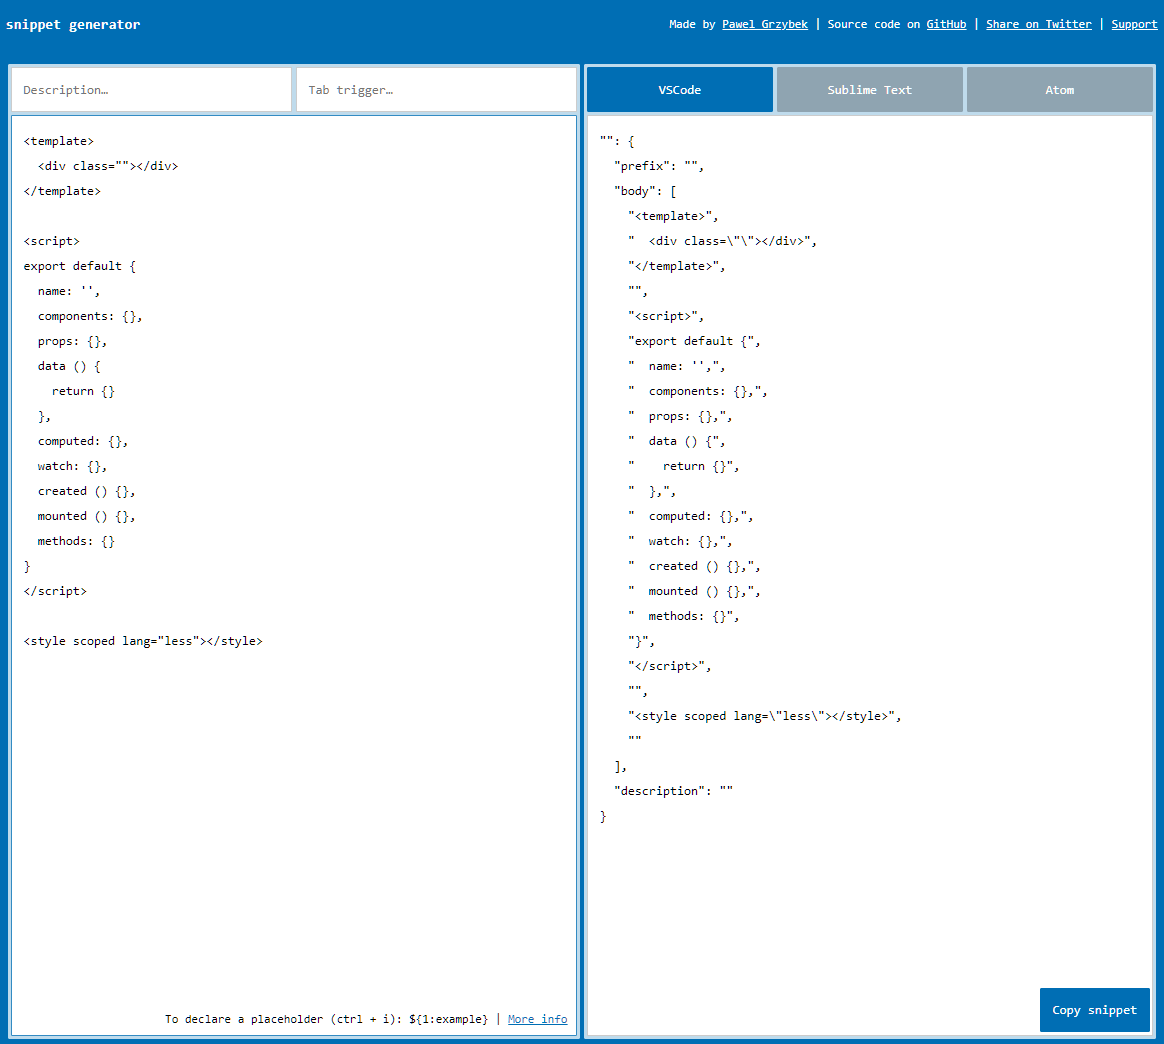This screenshot has height=1044, width=1164.
Task: Click the 'export default {' editor line
Action: pos(79,266)
